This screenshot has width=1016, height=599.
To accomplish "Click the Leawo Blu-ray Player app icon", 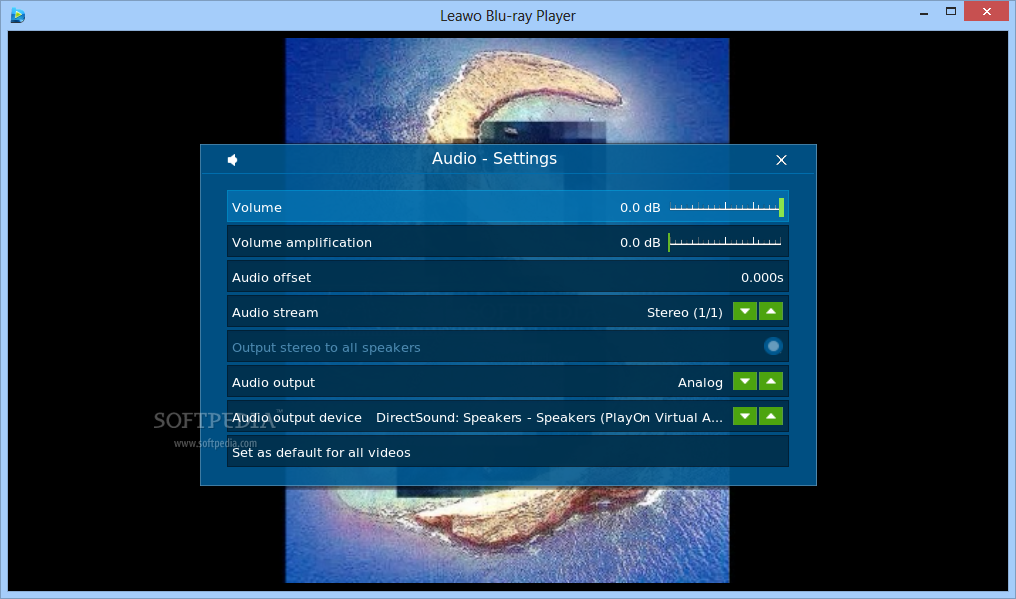I will [x=18, y=15].
